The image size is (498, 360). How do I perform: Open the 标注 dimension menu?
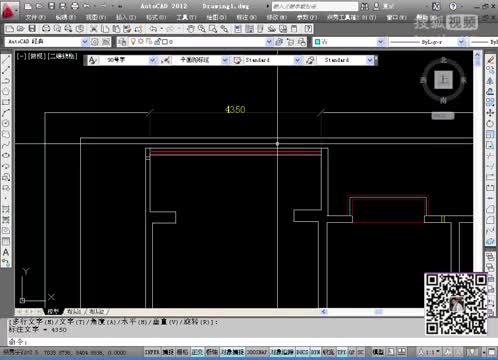[x=246, y=17]
